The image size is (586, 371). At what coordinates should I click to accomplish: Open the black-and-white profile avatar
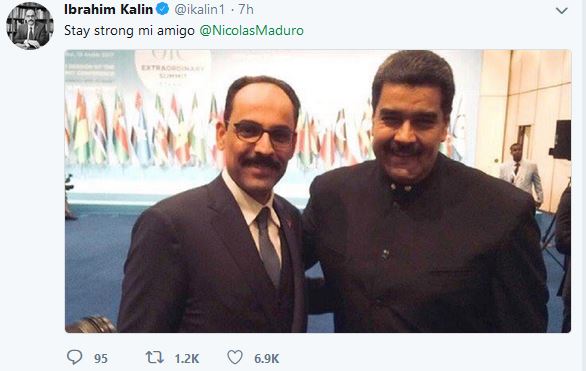pyautogui.click(x=30, y=26)
